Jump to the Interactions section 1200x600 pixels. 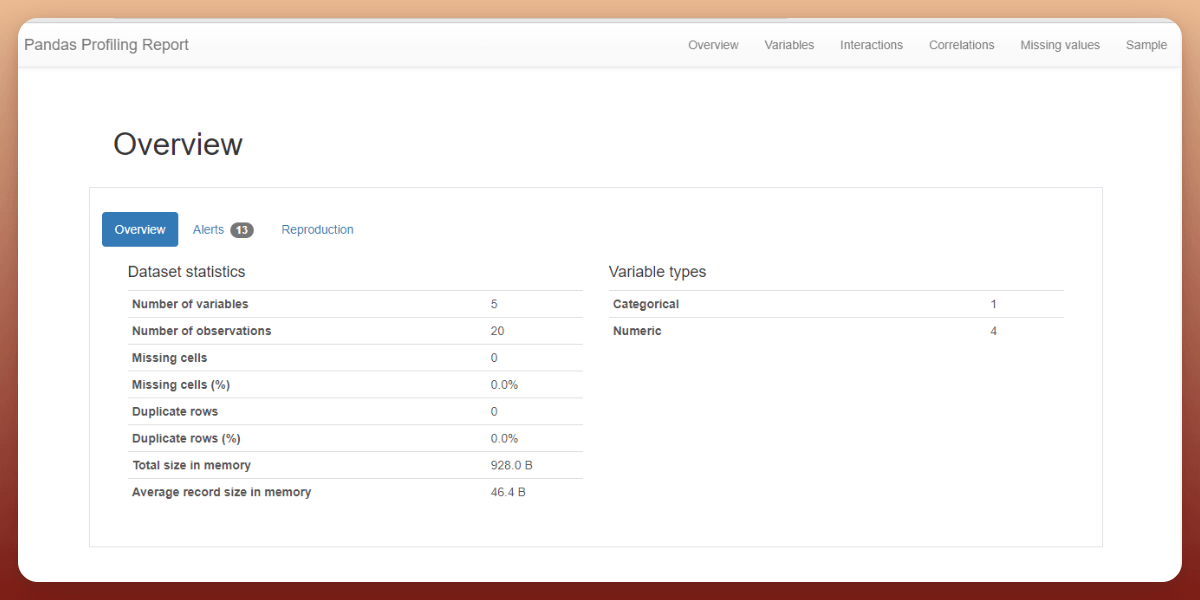[x=871, y=45]
